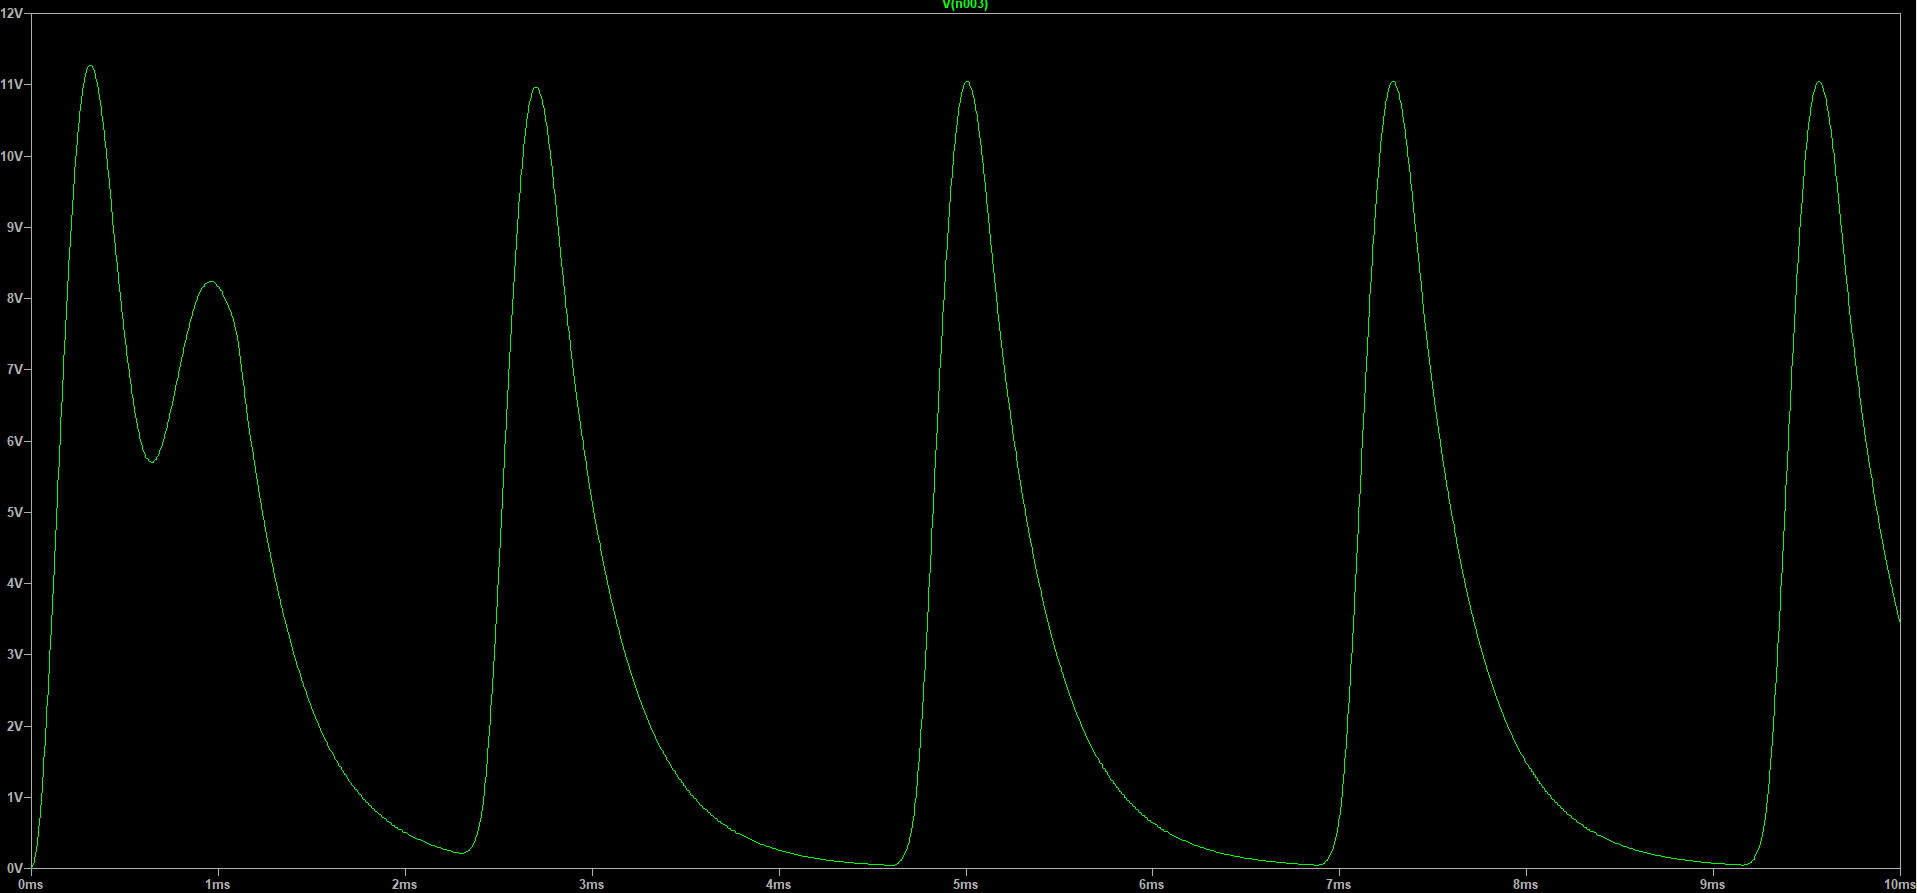Click the 10ms label on the time axis
This screenshot has width=1917, height=893.
tap(1900, 885)
